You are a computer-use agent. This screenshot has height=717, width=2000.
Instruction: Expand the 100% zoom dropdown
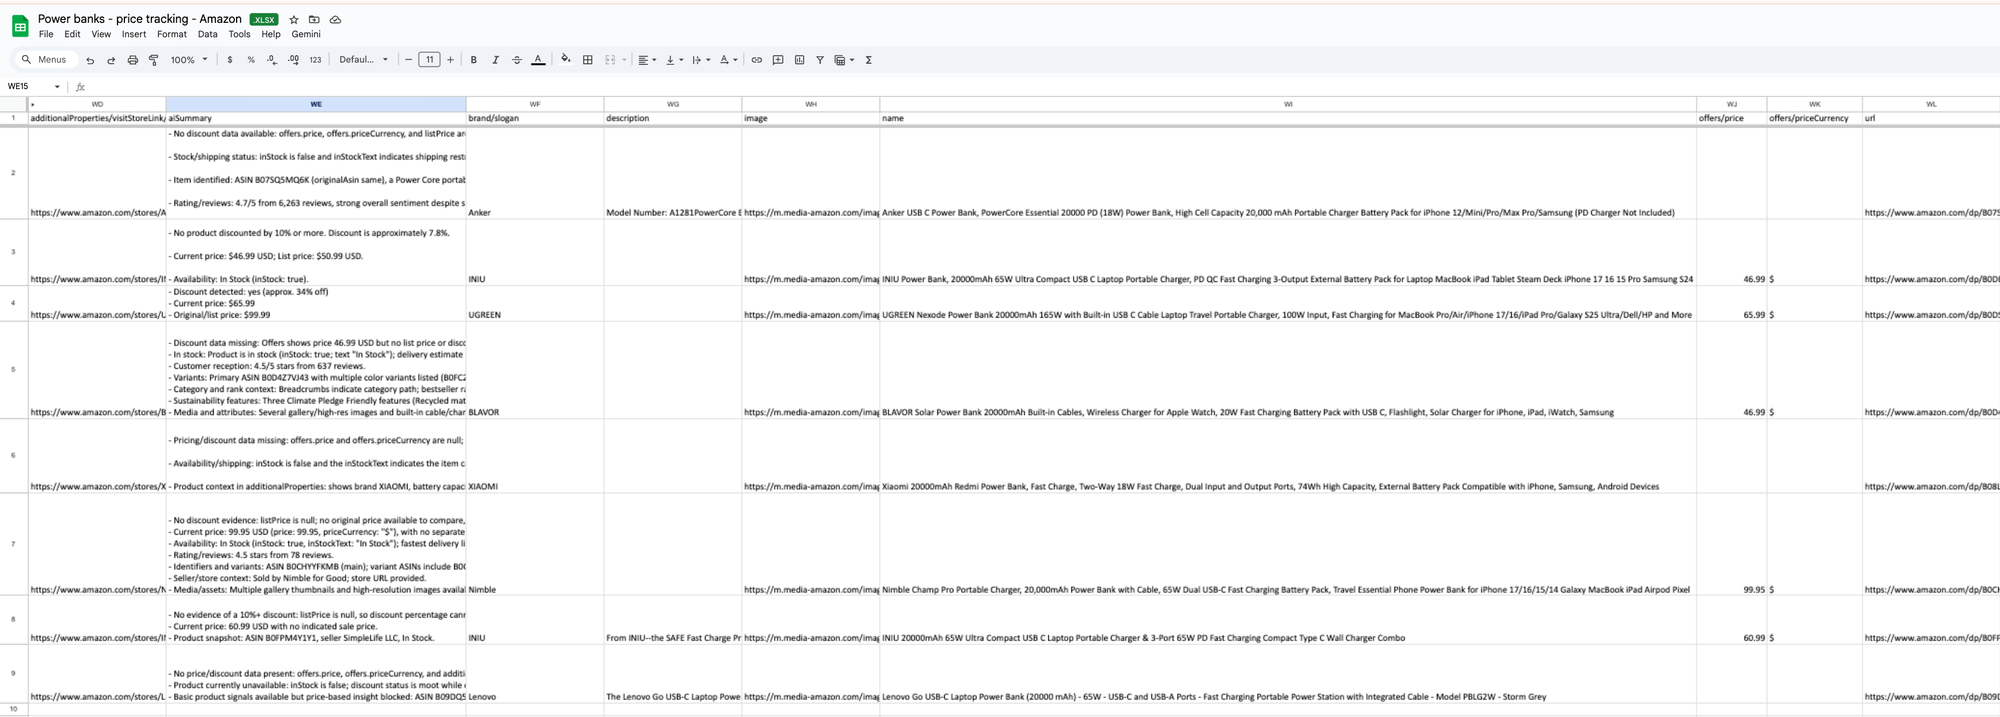189,60
